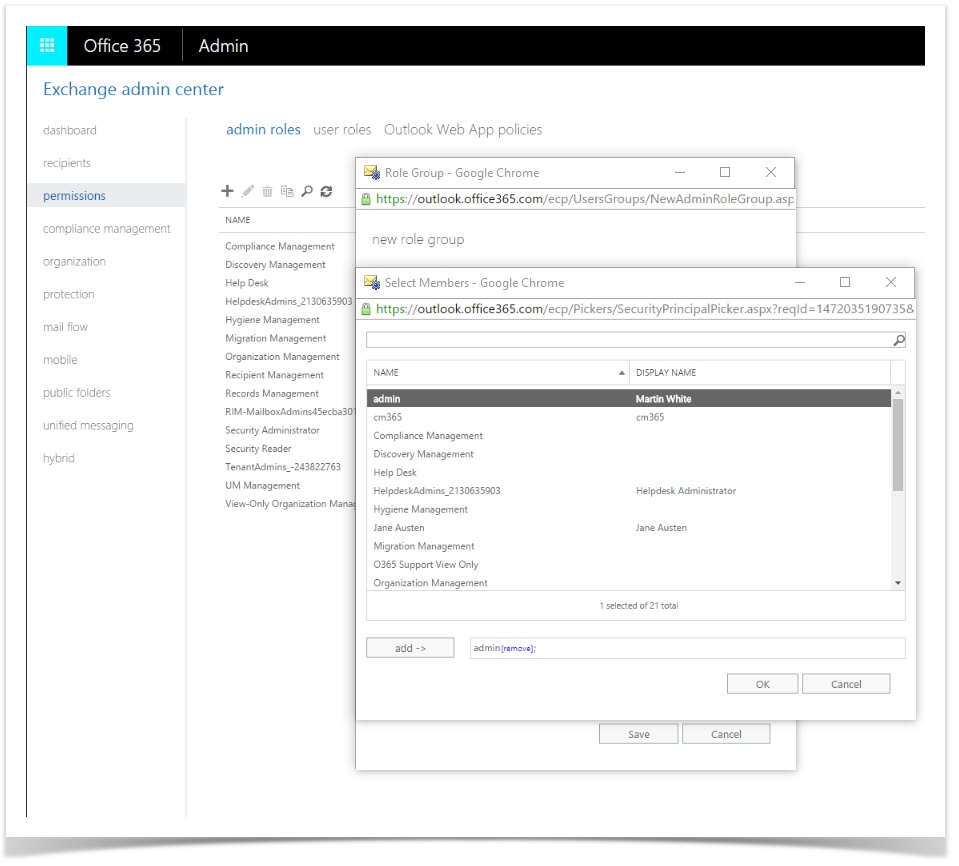This screenshot has height=866, width=959.
Task: Select Security Reader in admin roles list
Action: coord(258,449)
